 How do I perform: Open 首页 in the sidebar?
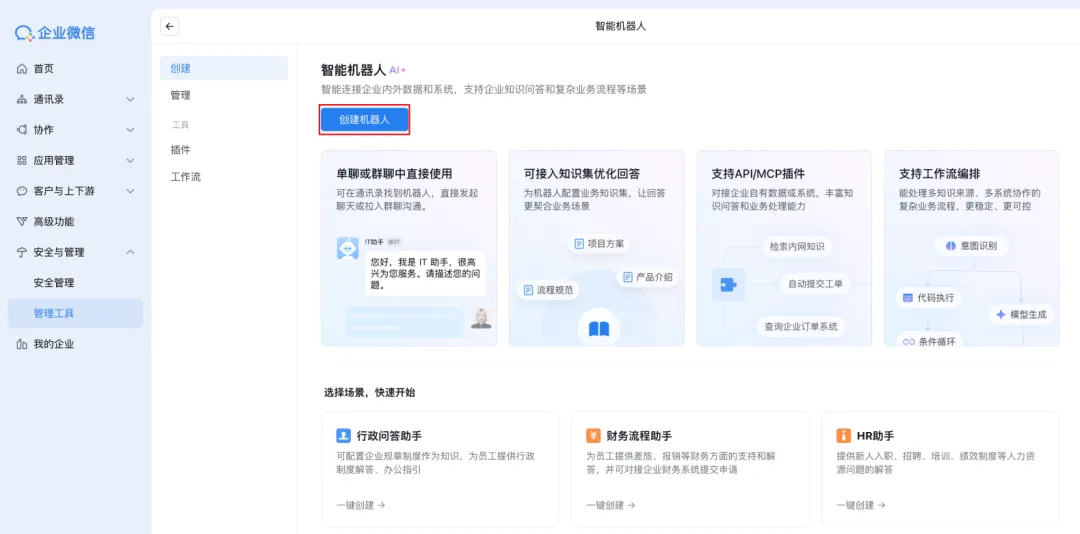[76, 69]
